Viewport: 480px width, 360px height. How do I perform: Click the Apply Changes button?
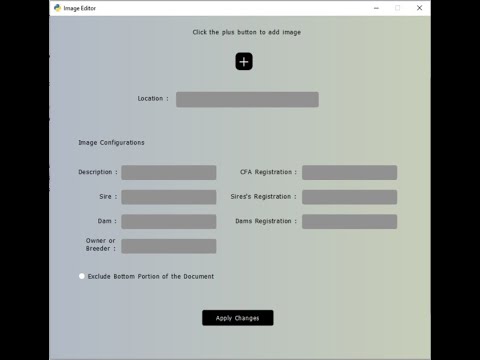(x=238, y=318)
